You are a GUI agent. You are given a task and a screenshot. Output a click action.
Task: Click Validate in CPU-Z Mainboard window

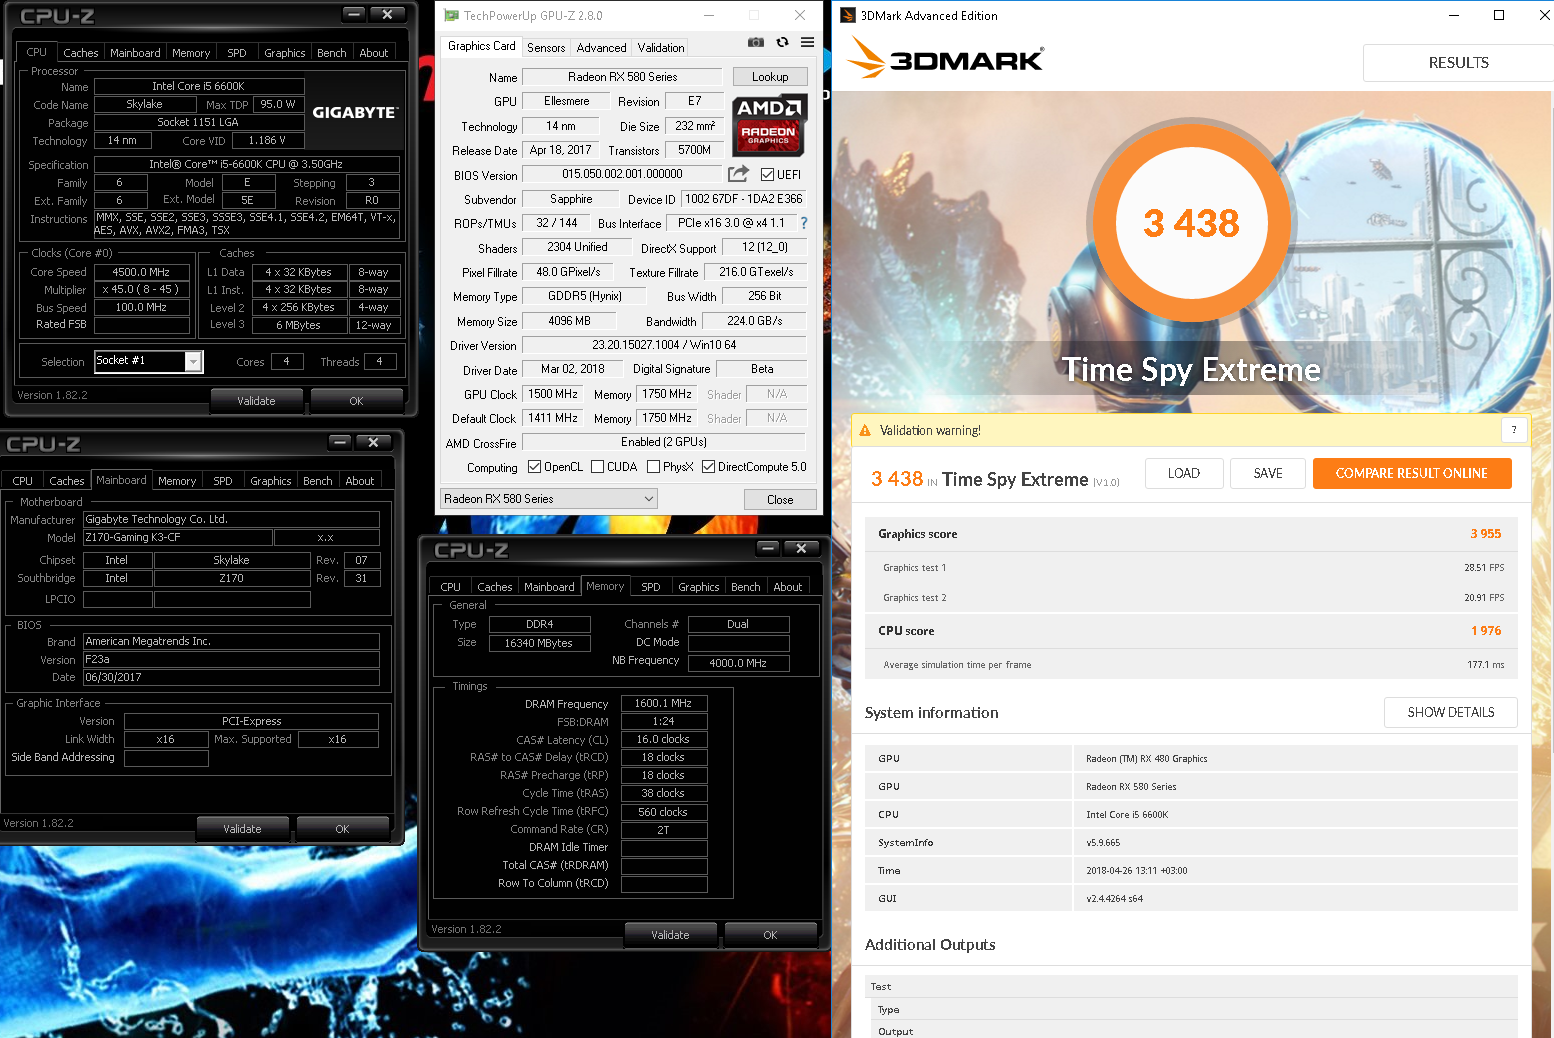pos(242,829)
